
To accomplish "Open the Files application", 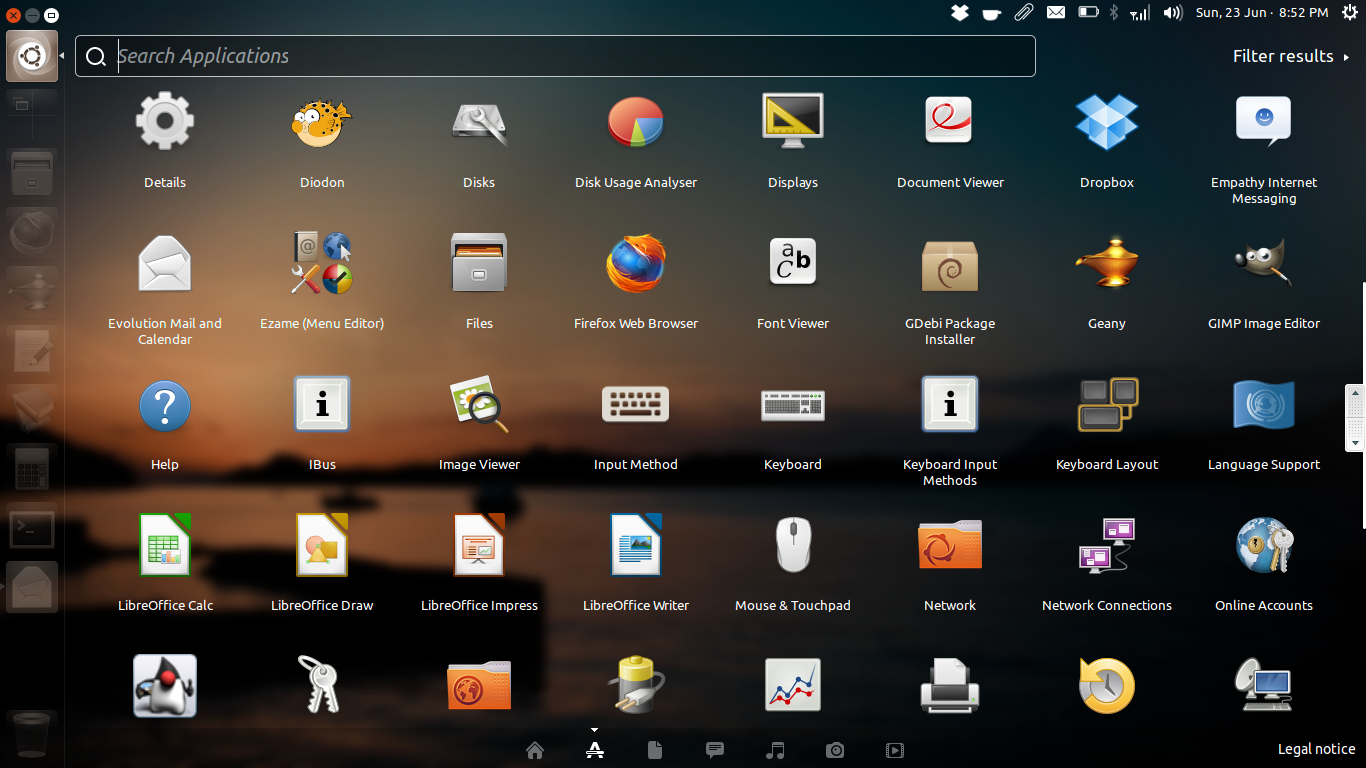I will (x=479, y=263).
